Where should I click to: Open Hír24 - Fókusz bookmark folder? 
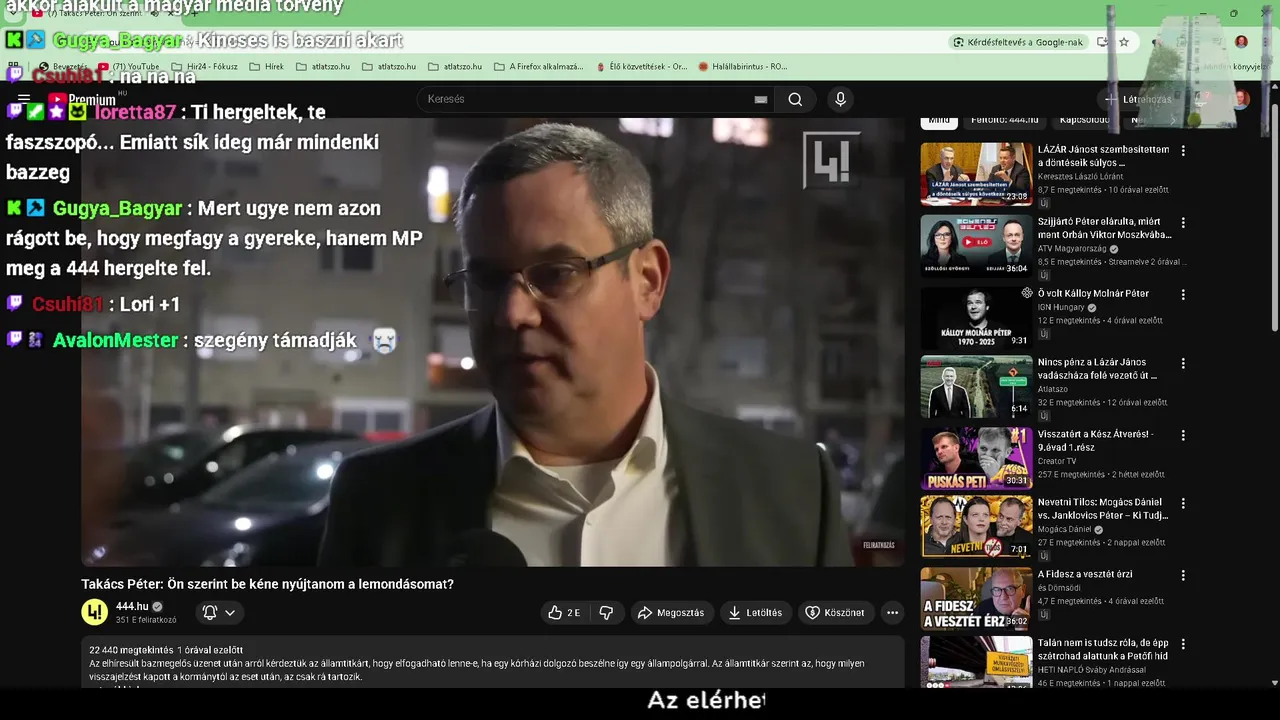click(204, 67)
